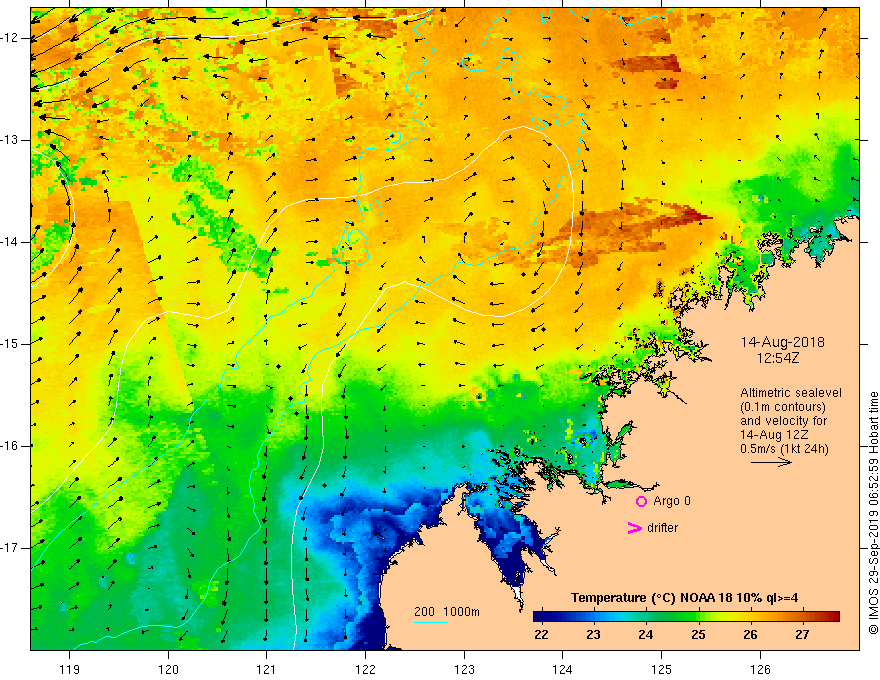Click the '14-Aug 12Z' legend line

point(774,435)
